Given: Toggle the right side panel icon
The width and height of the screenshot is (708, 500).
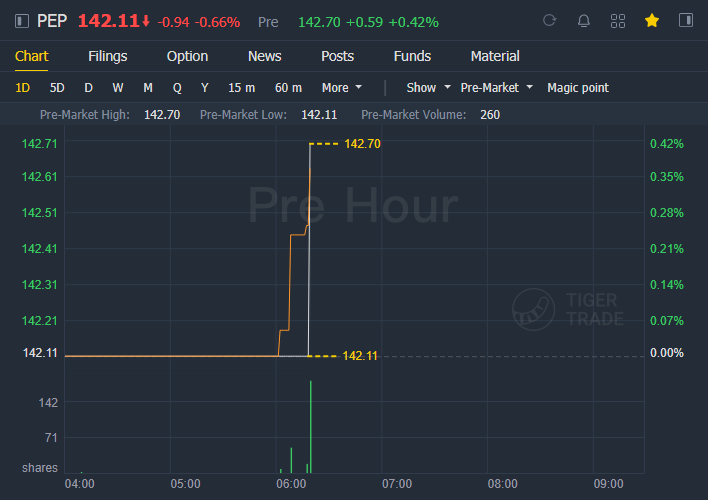Looking at the screenshot, I should click(x=686, y=20).
